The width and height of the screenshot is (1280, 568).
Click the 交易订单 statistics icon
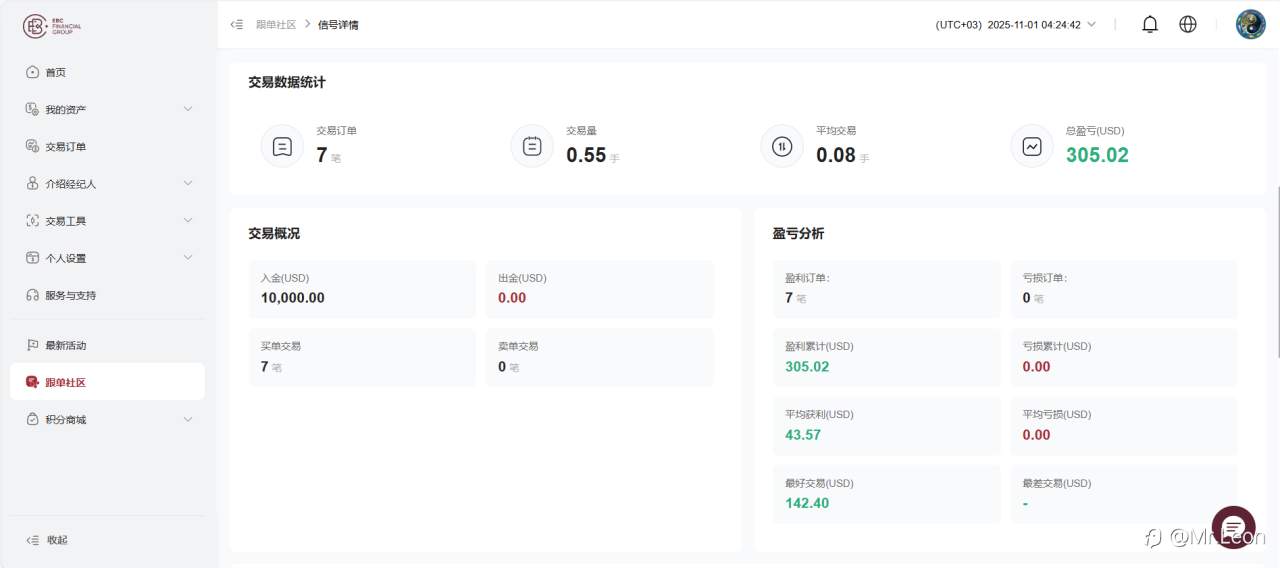click(x=282, y=146)
